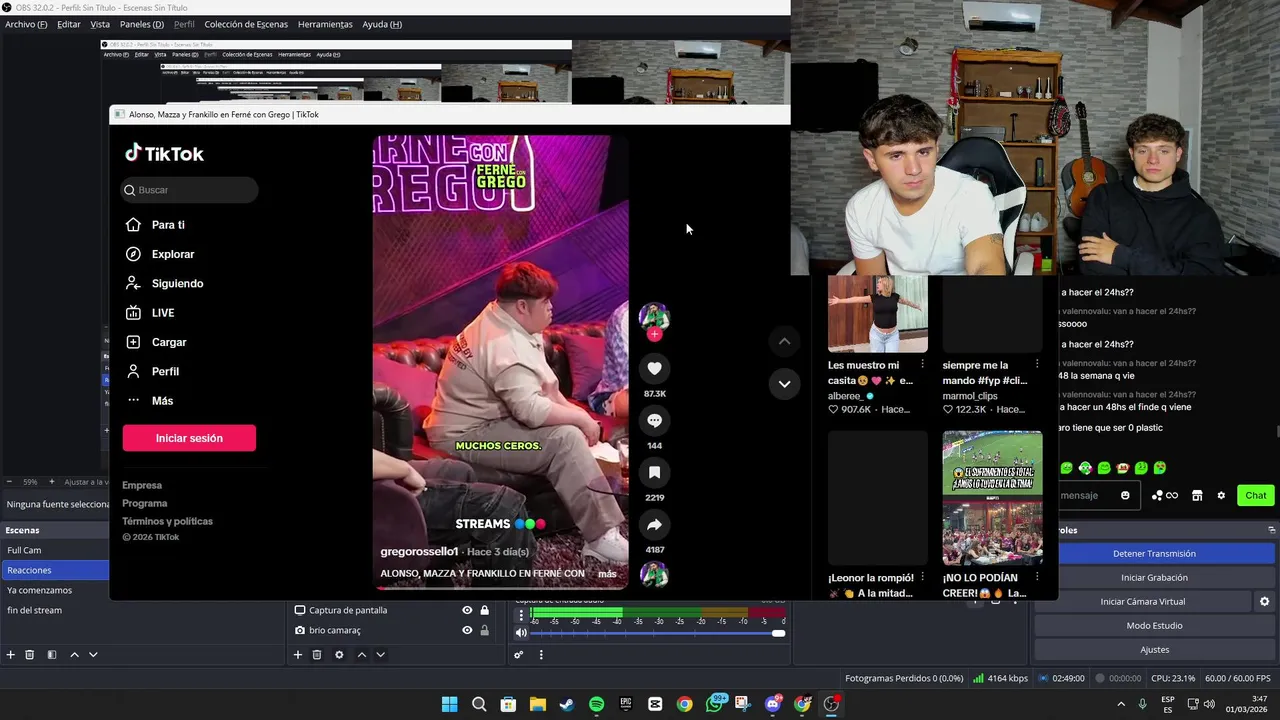Open the ¡NO LO PODÍAN CREER! video thumbnail

point(992,498)
